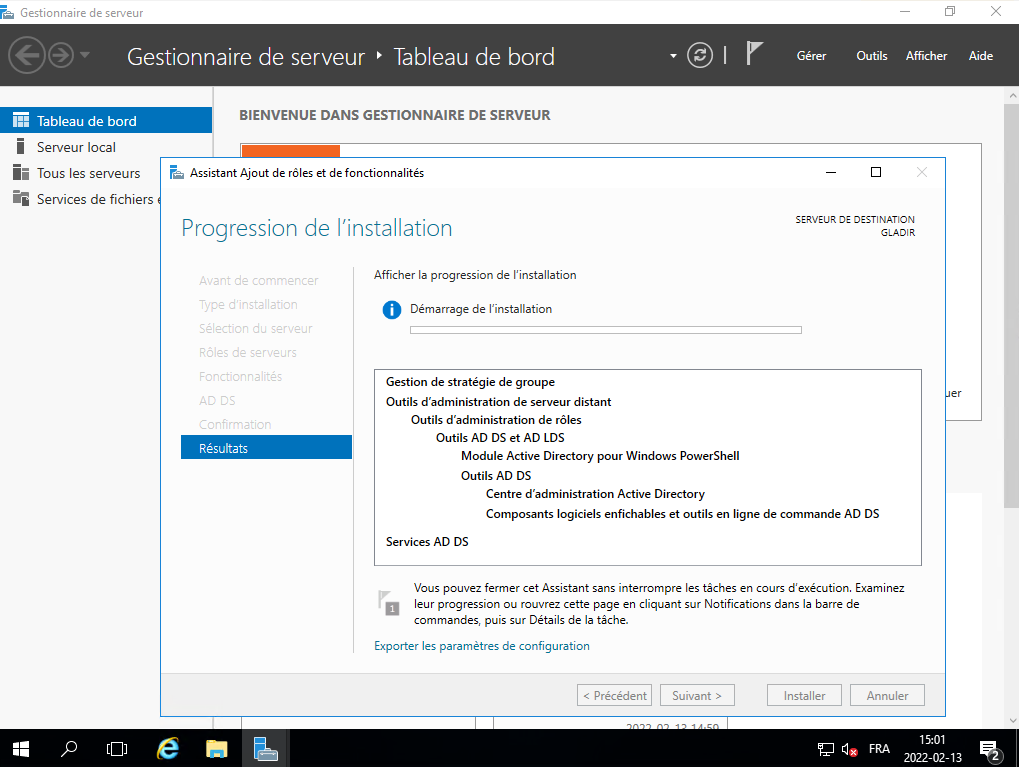Click the FRA language indicator
The height and width of the screenshot is (767, 1019).
click(x=879, y=749)
